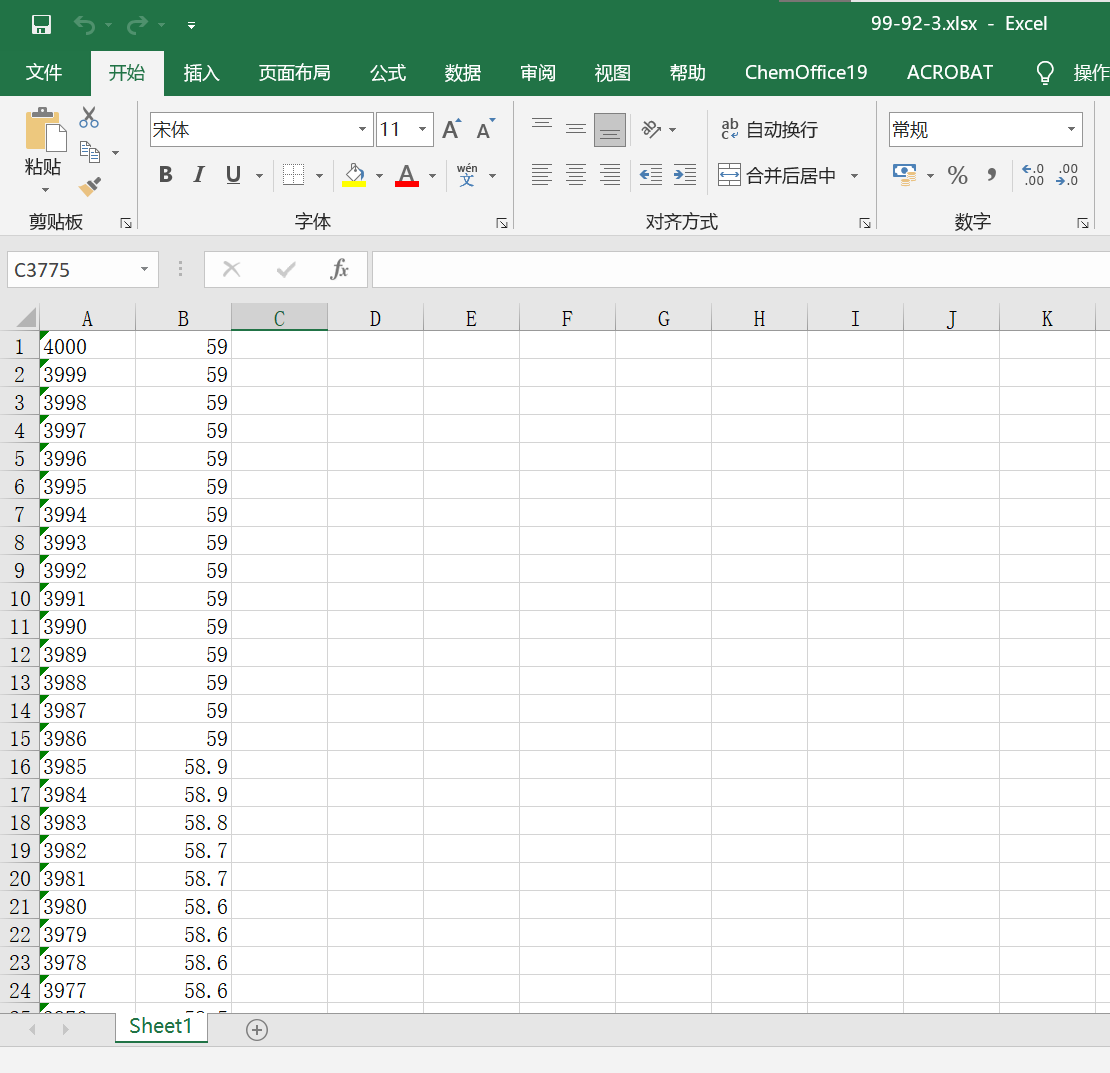Open the fill color dropdown arrow
This screenshot has width=1110, height=1073.
point(379,175)
